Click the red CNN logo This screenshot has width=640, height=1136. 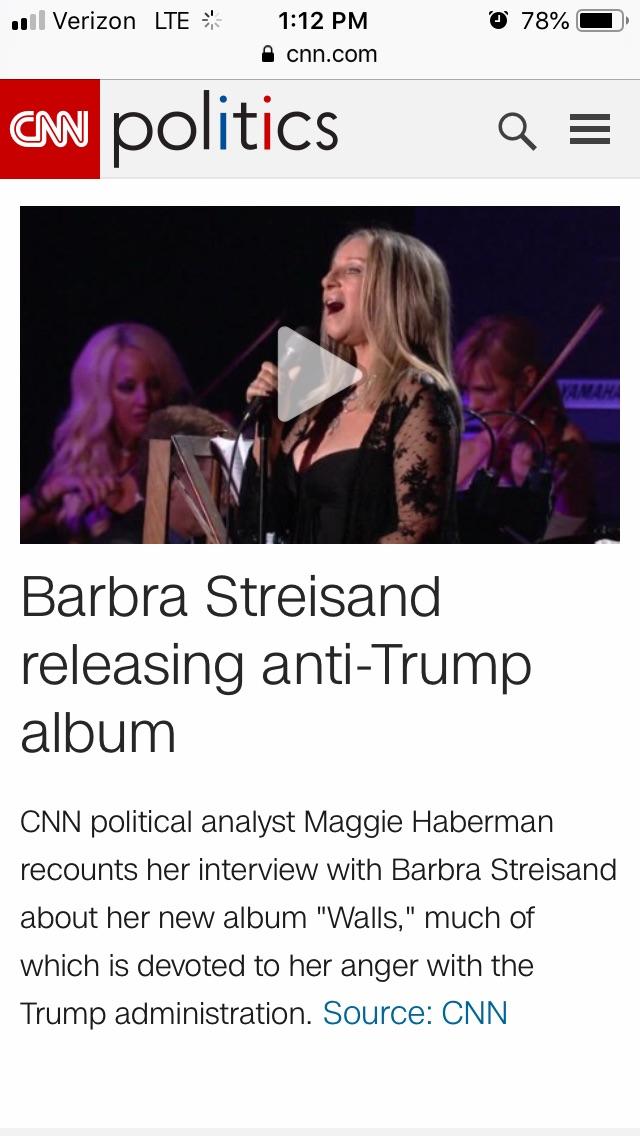tap(49, 129)
